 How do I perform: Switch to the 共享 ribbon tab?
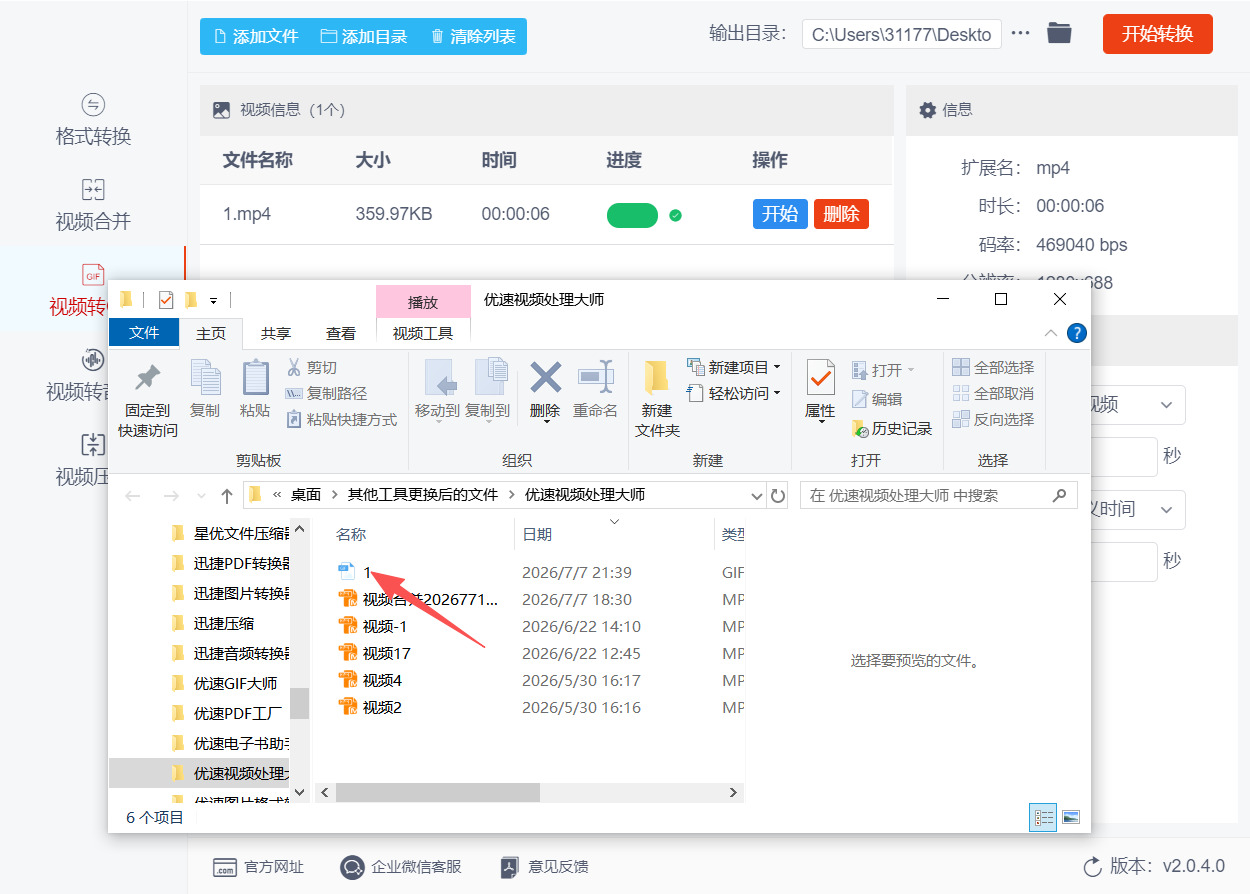(x=276, y=333)
